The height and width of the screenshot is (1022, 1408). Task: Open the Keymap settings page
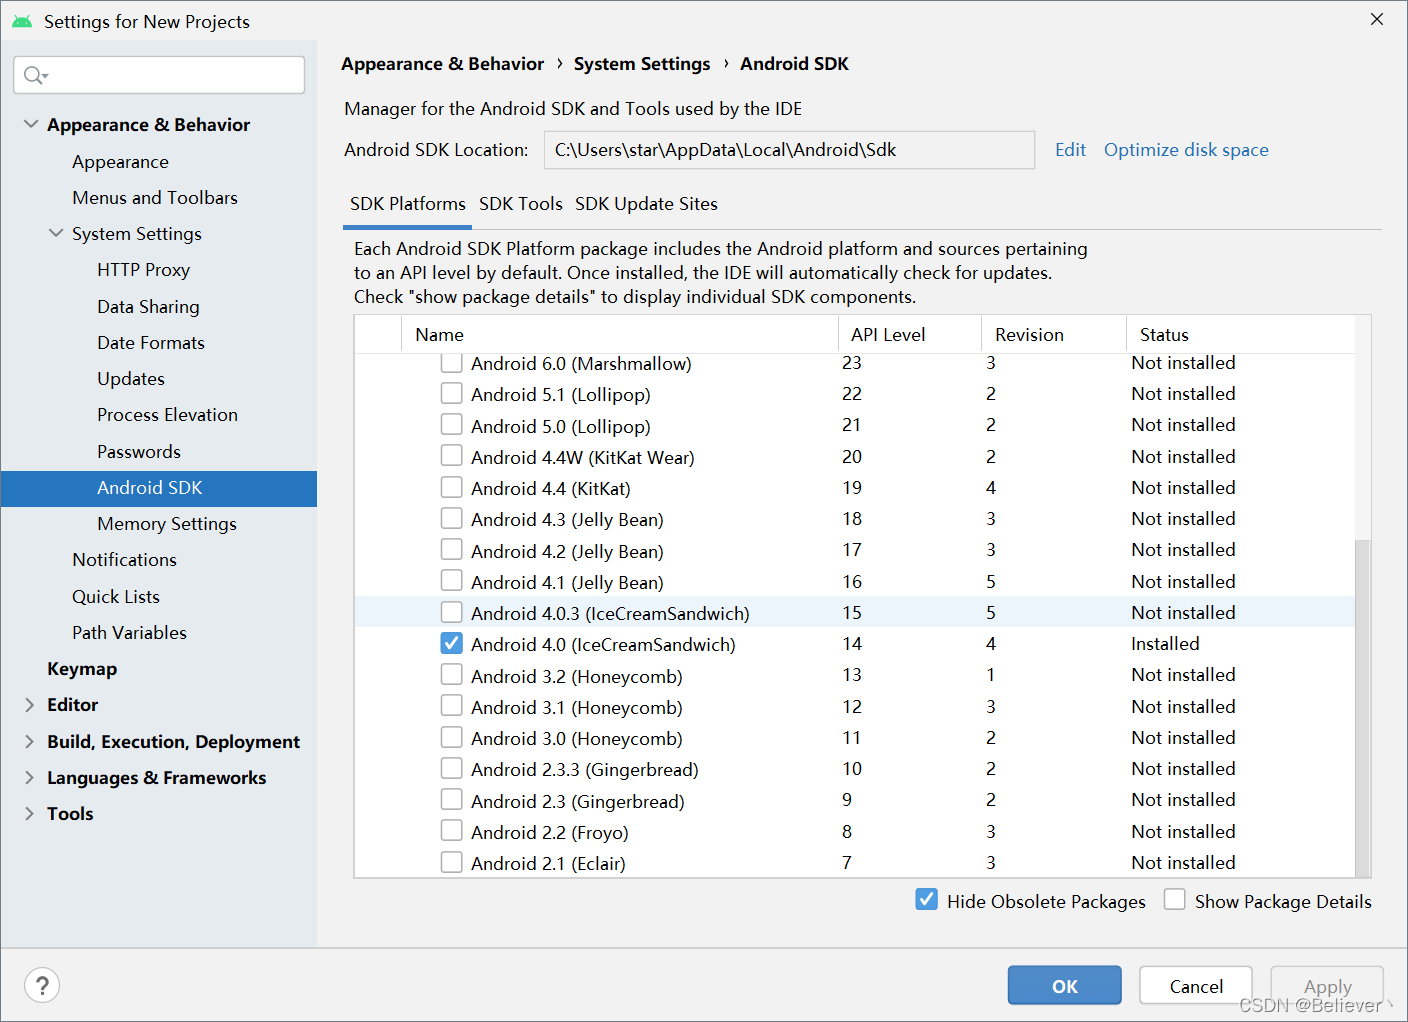(x=82, y=669)
